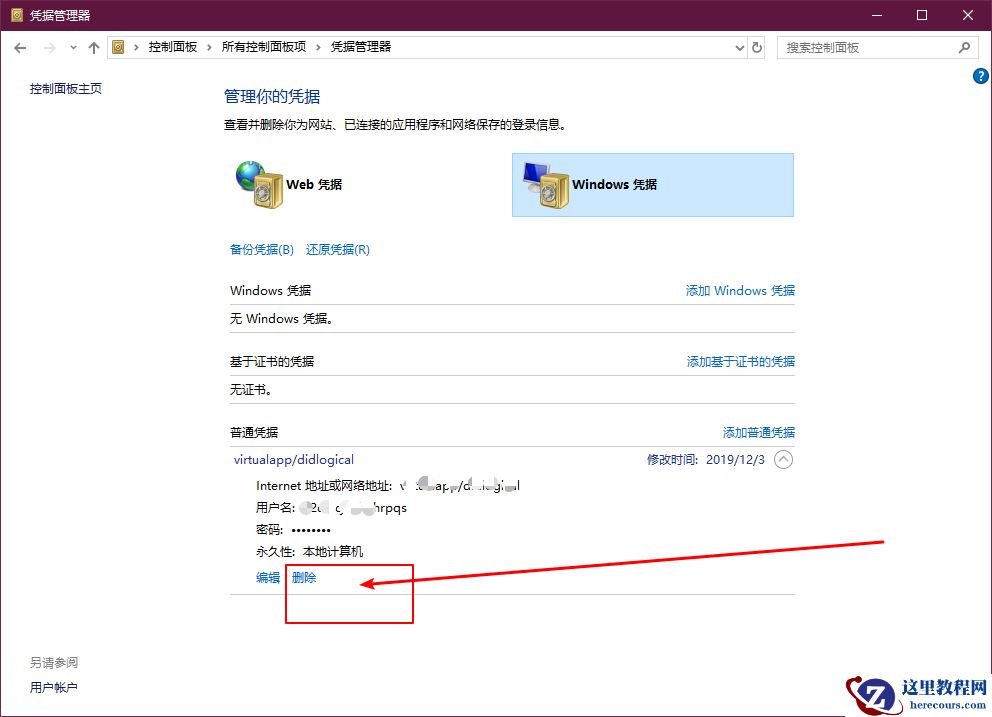Viewport: 992px width, 717px height.
Task: Open 用户帐户 in the sidebar
Action: pos(54,687)
